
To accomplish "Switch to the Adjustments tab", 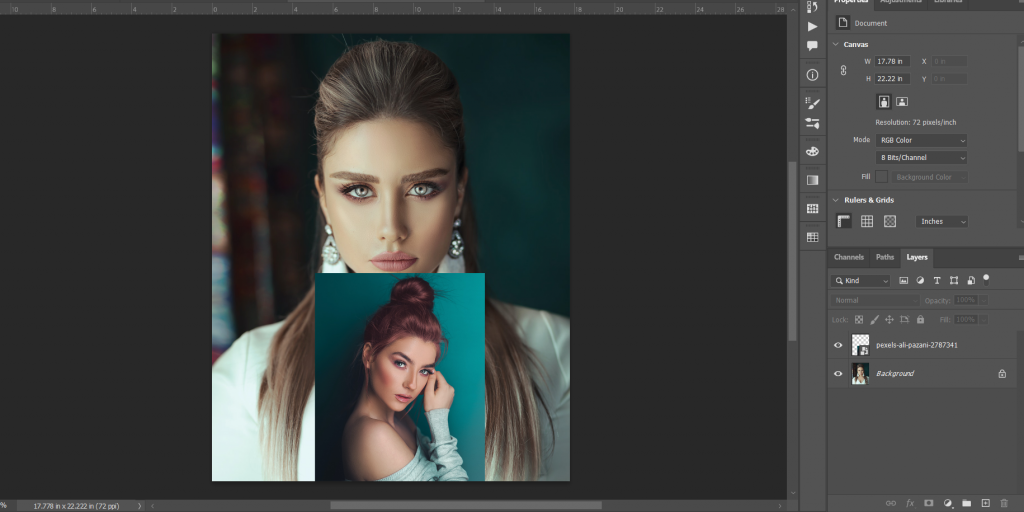I will point(901,2).
